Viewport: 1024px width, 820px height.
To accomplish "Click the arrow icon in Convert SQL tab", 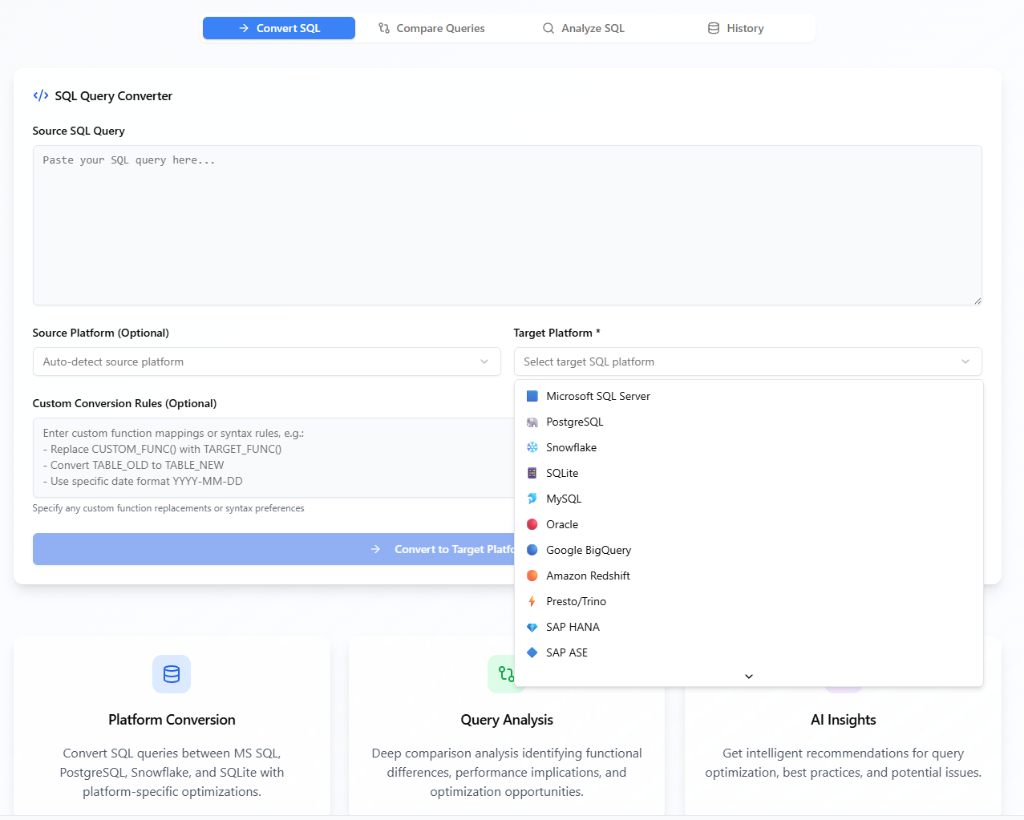I will (244, 28).
